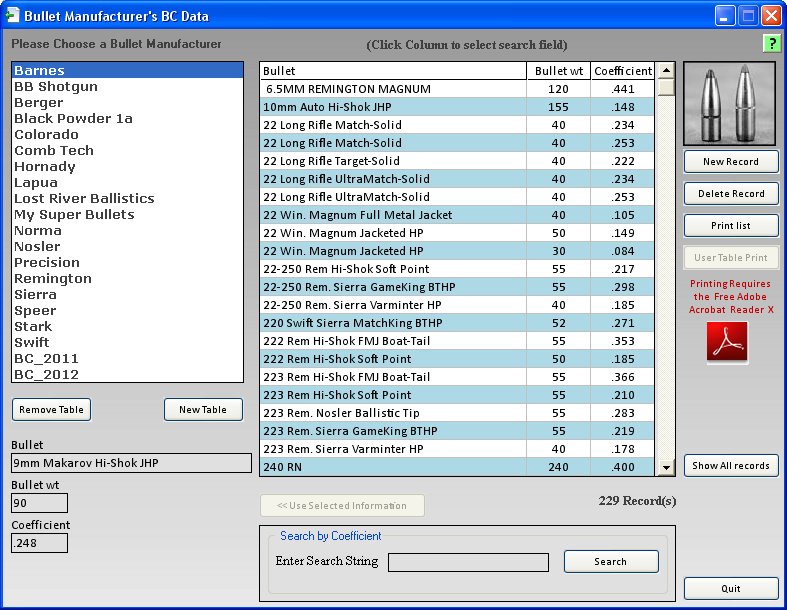Screen dimensions: 787x610
Task: Click scrollbar down arrow in bullet table
Action: [x=666, y=467]
